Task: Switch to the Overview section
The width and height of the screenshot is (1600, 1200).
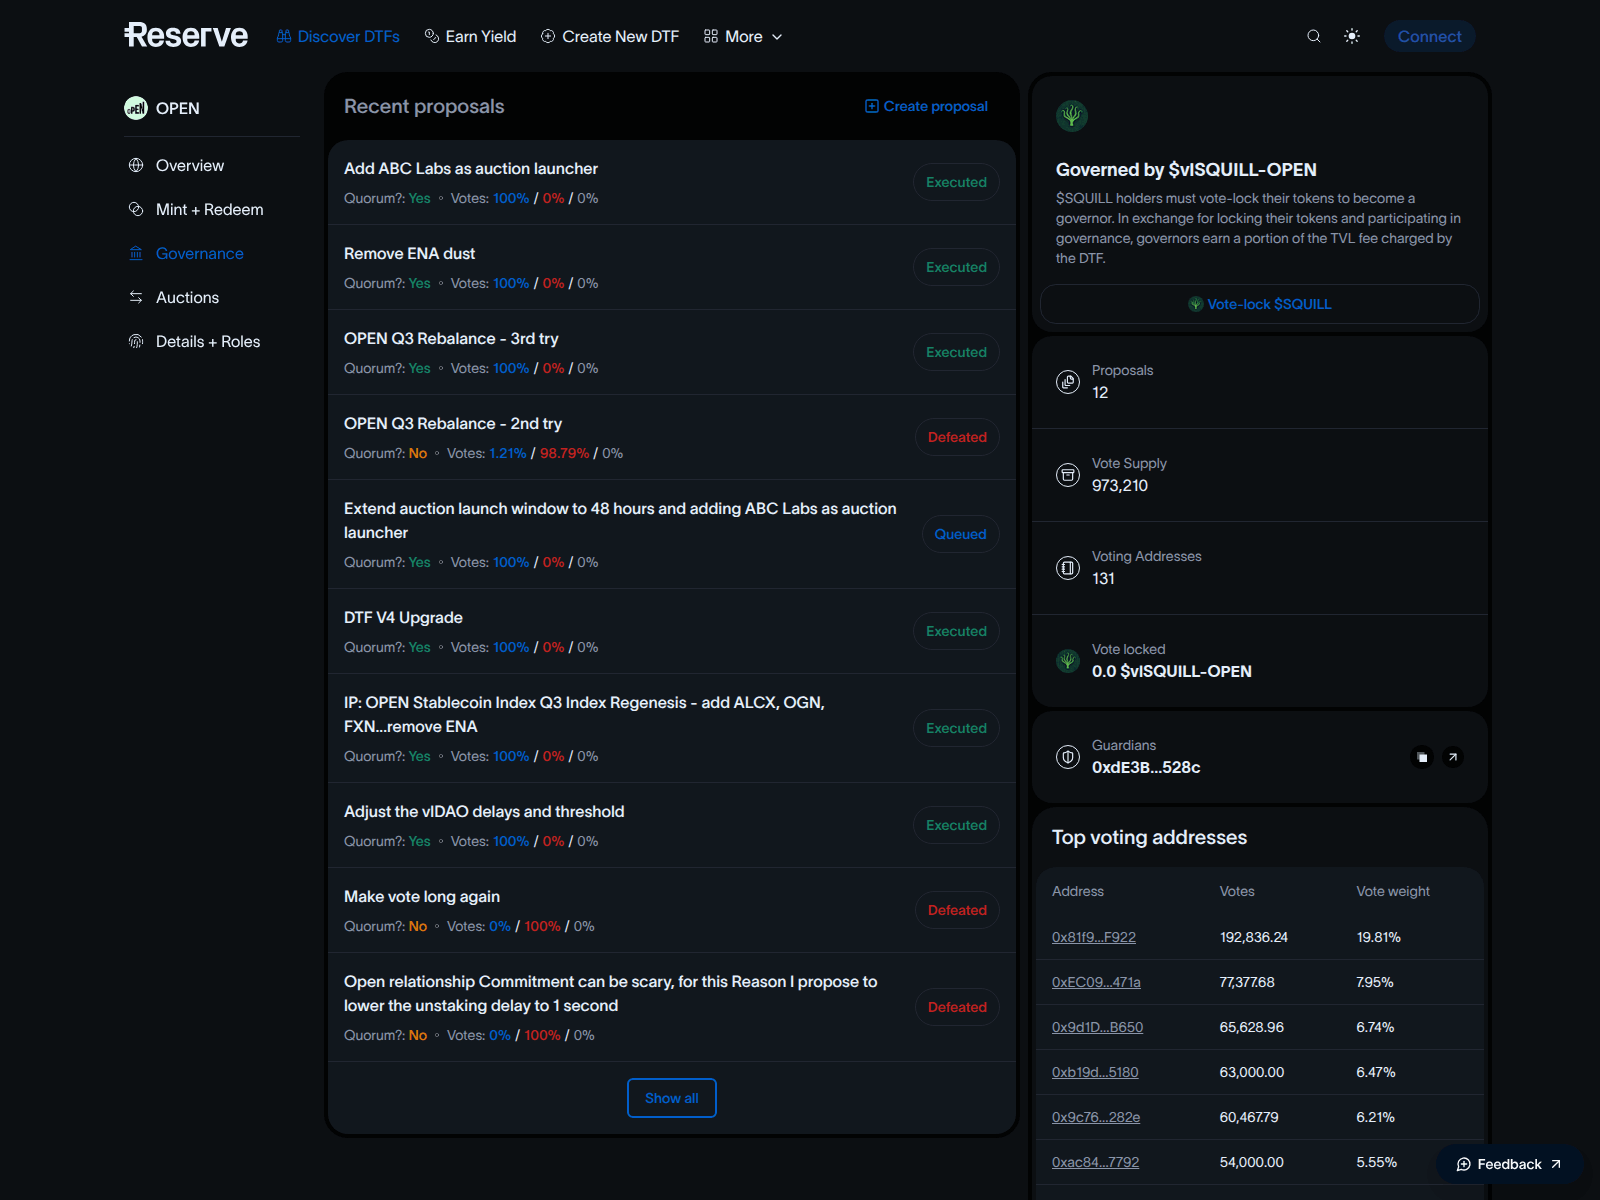Action: coord(189,165)
